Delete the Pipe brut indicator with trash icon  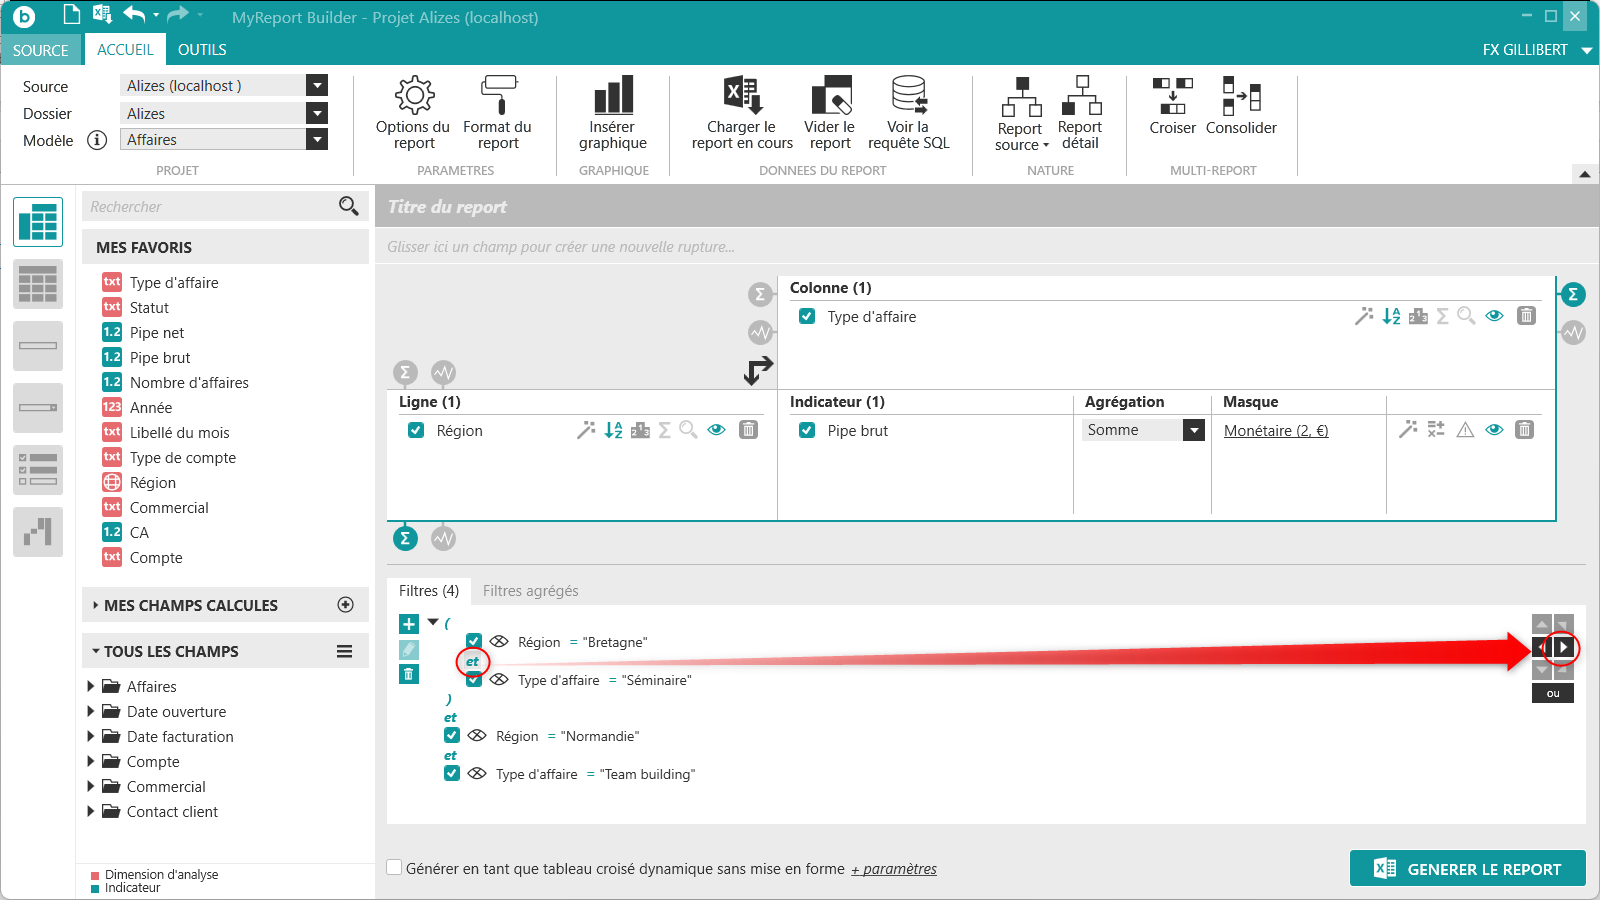1524,430
